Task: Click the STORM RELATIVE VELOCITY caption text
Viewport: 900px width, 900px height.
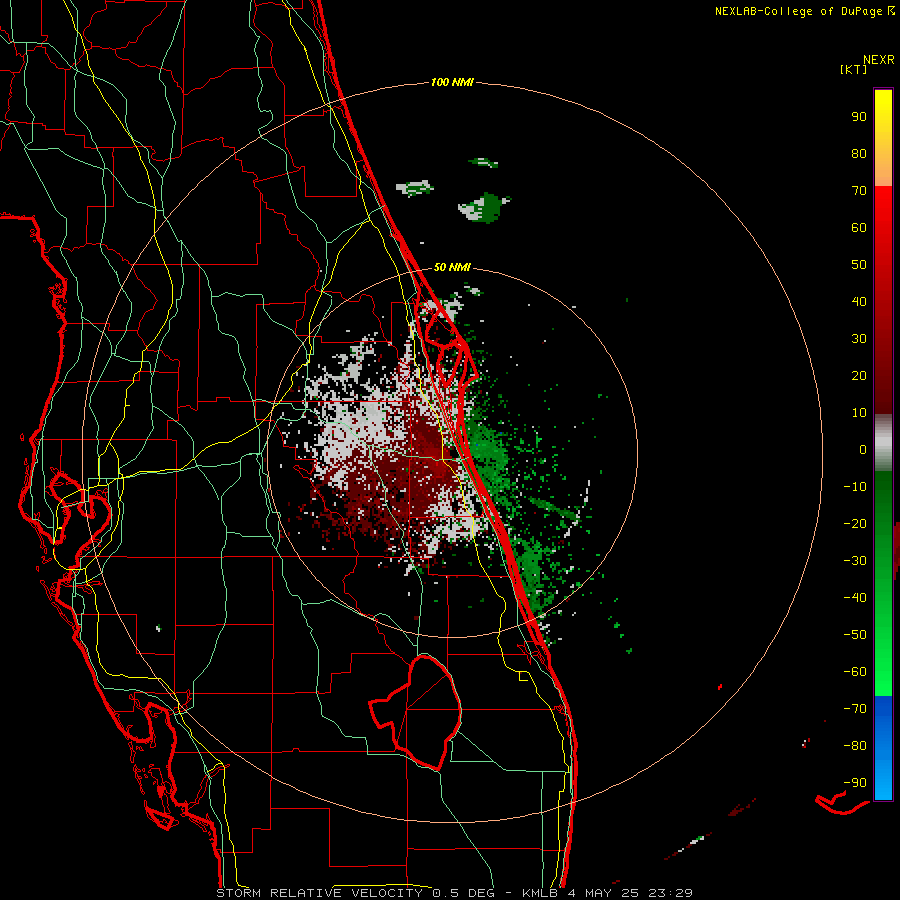Action: pos(320,893)
